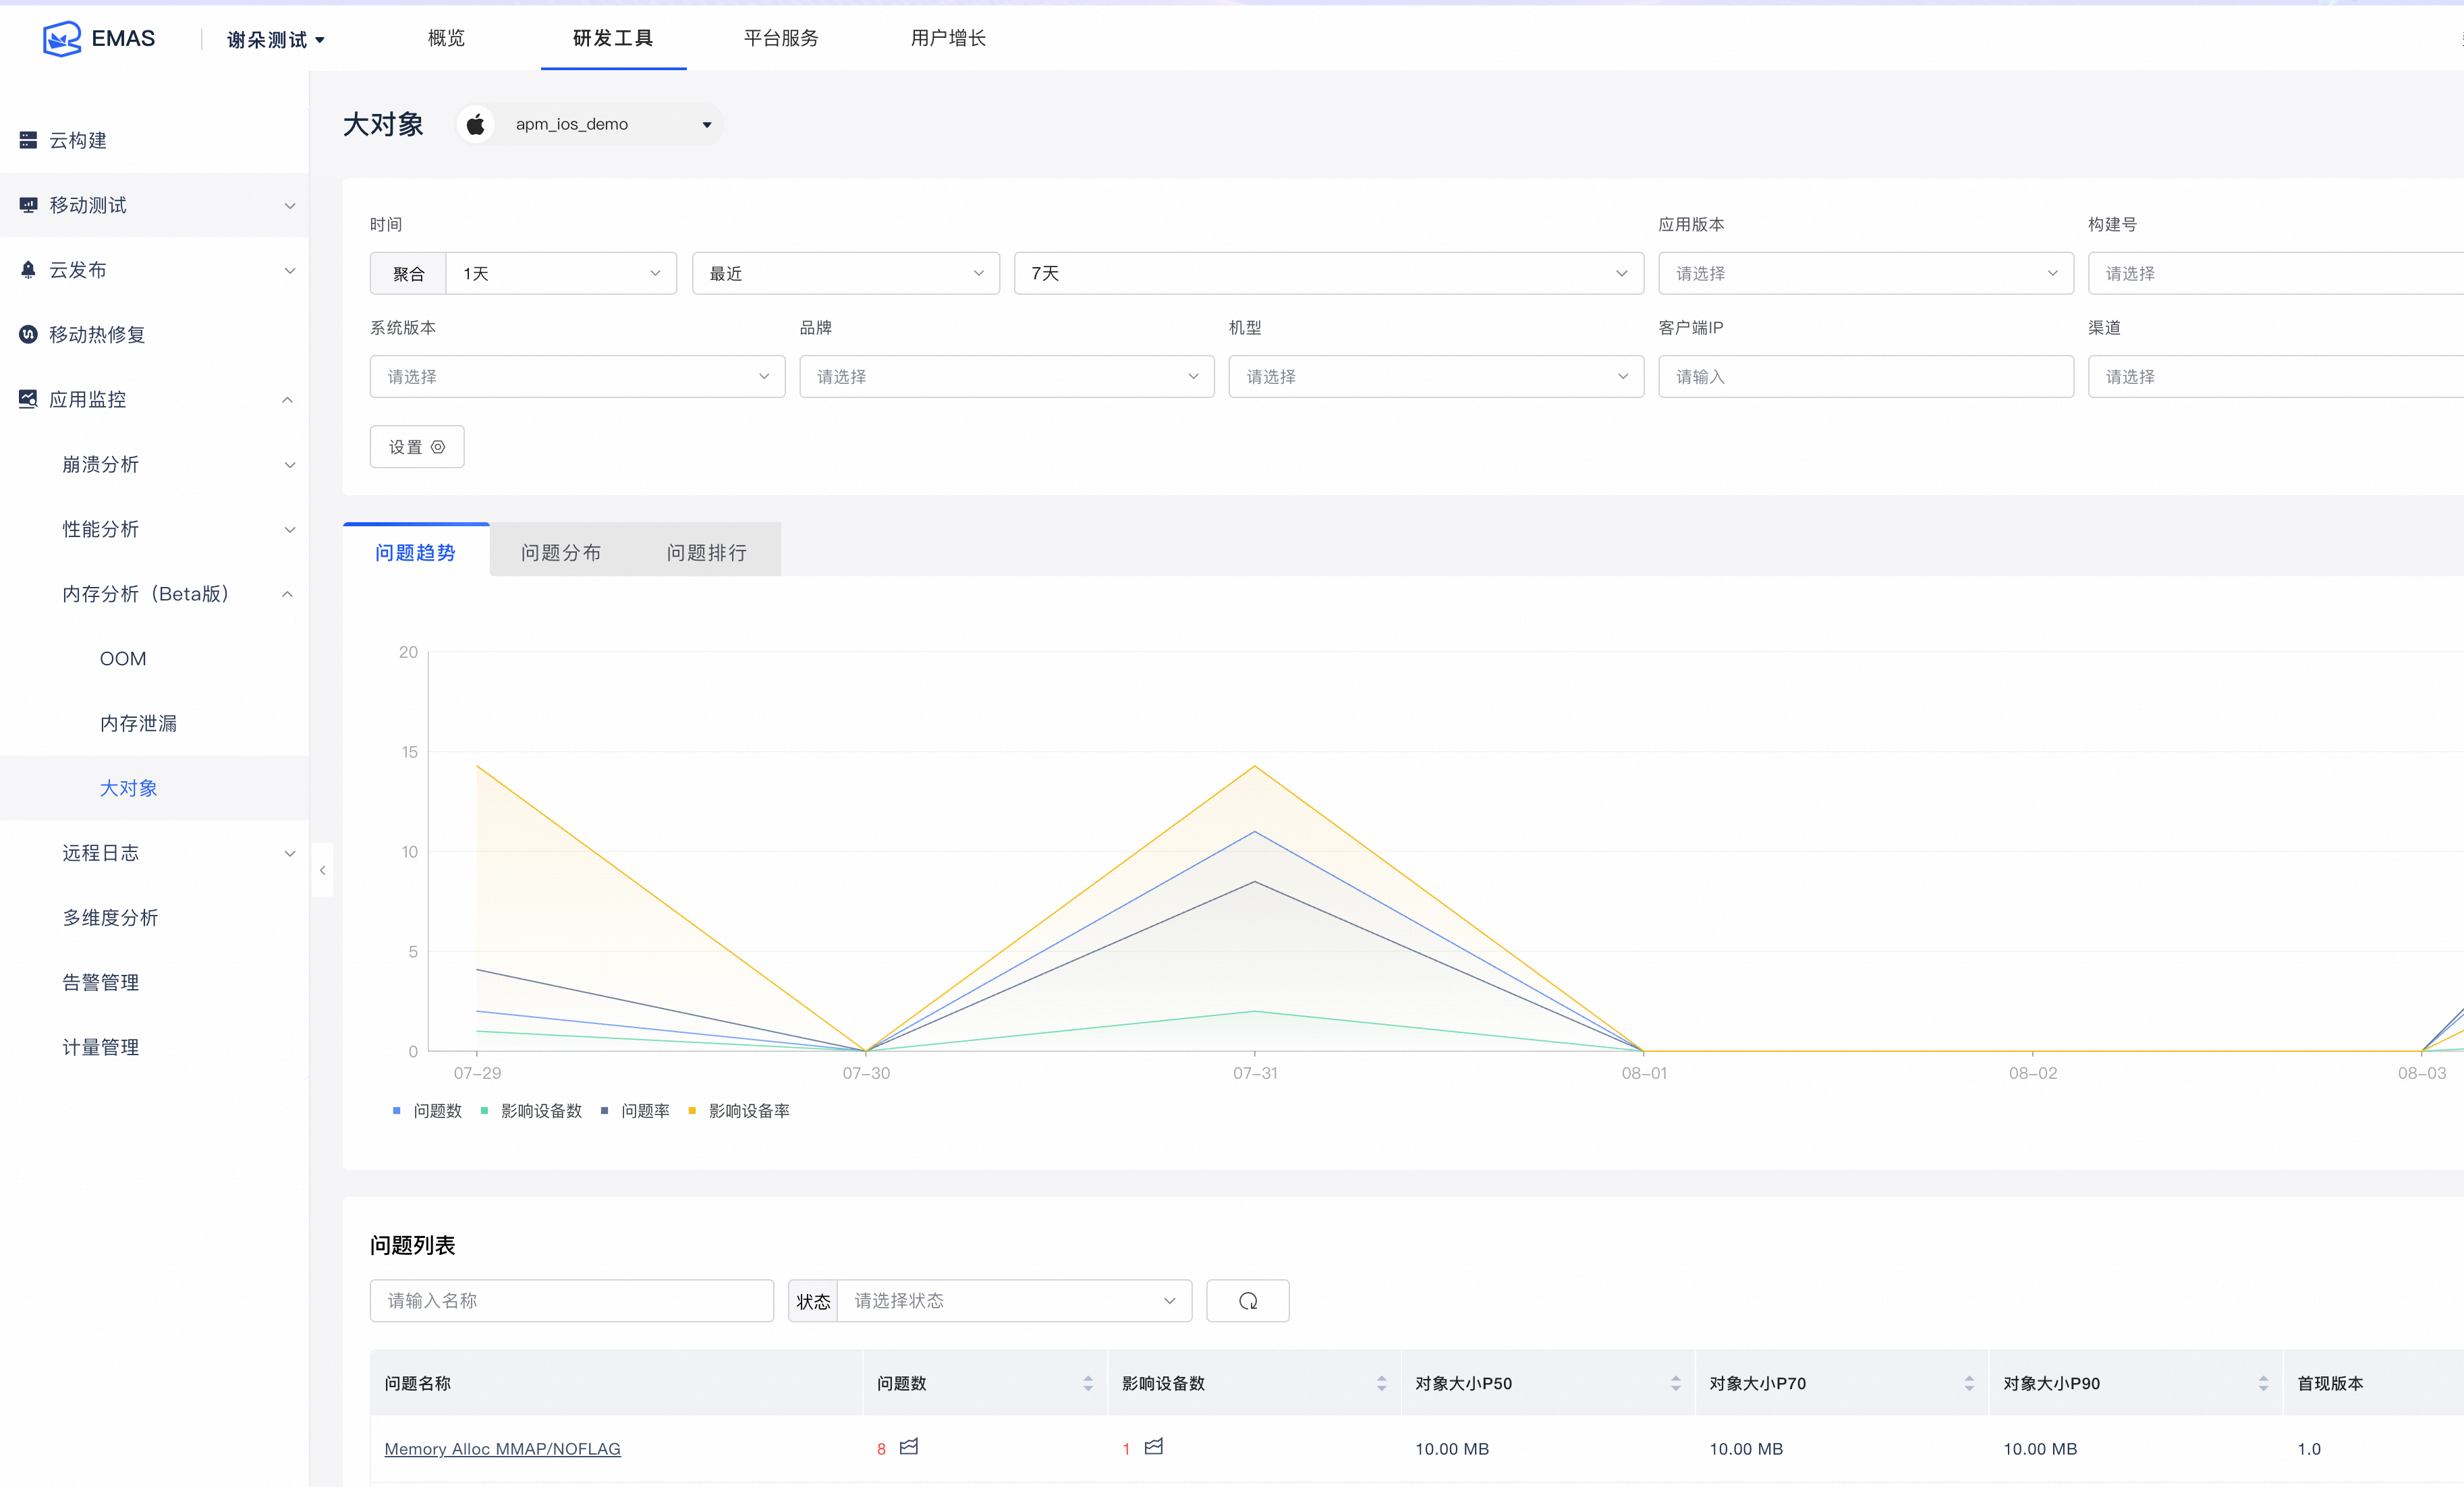
Task: Click the 10.00 MB value under 对象大小P50
Action: [1451, 1448]
